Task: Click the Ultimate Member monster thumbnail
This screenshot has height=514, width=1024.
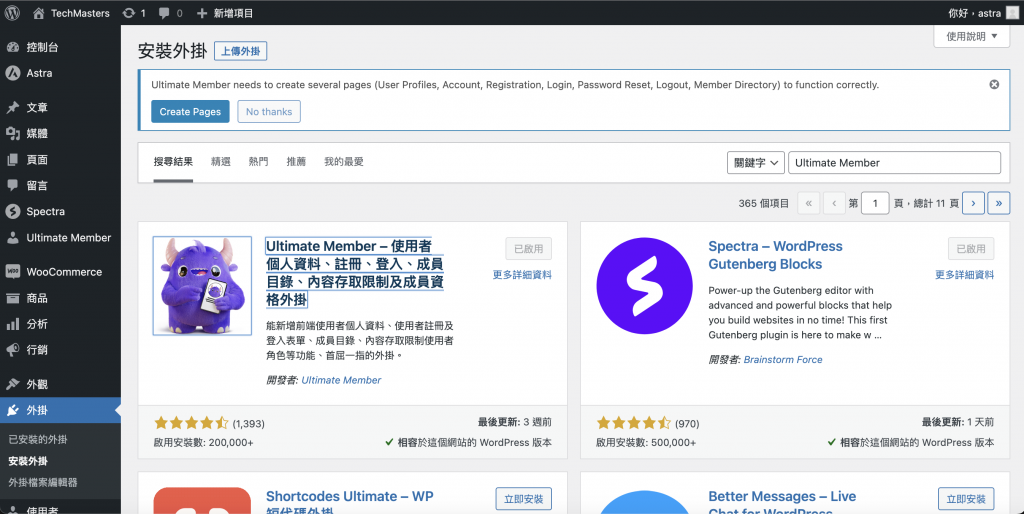Action: coord(202,285)
